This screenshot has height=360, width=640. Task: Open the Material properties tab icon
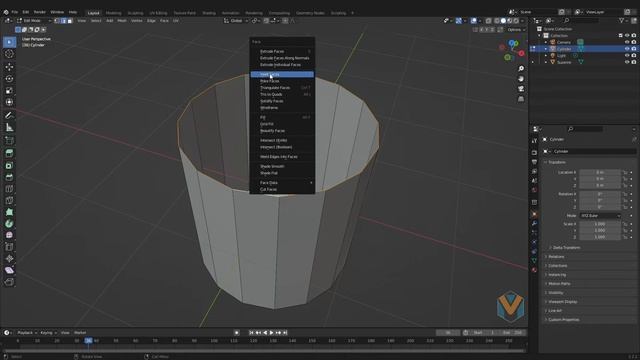point(534,270)
